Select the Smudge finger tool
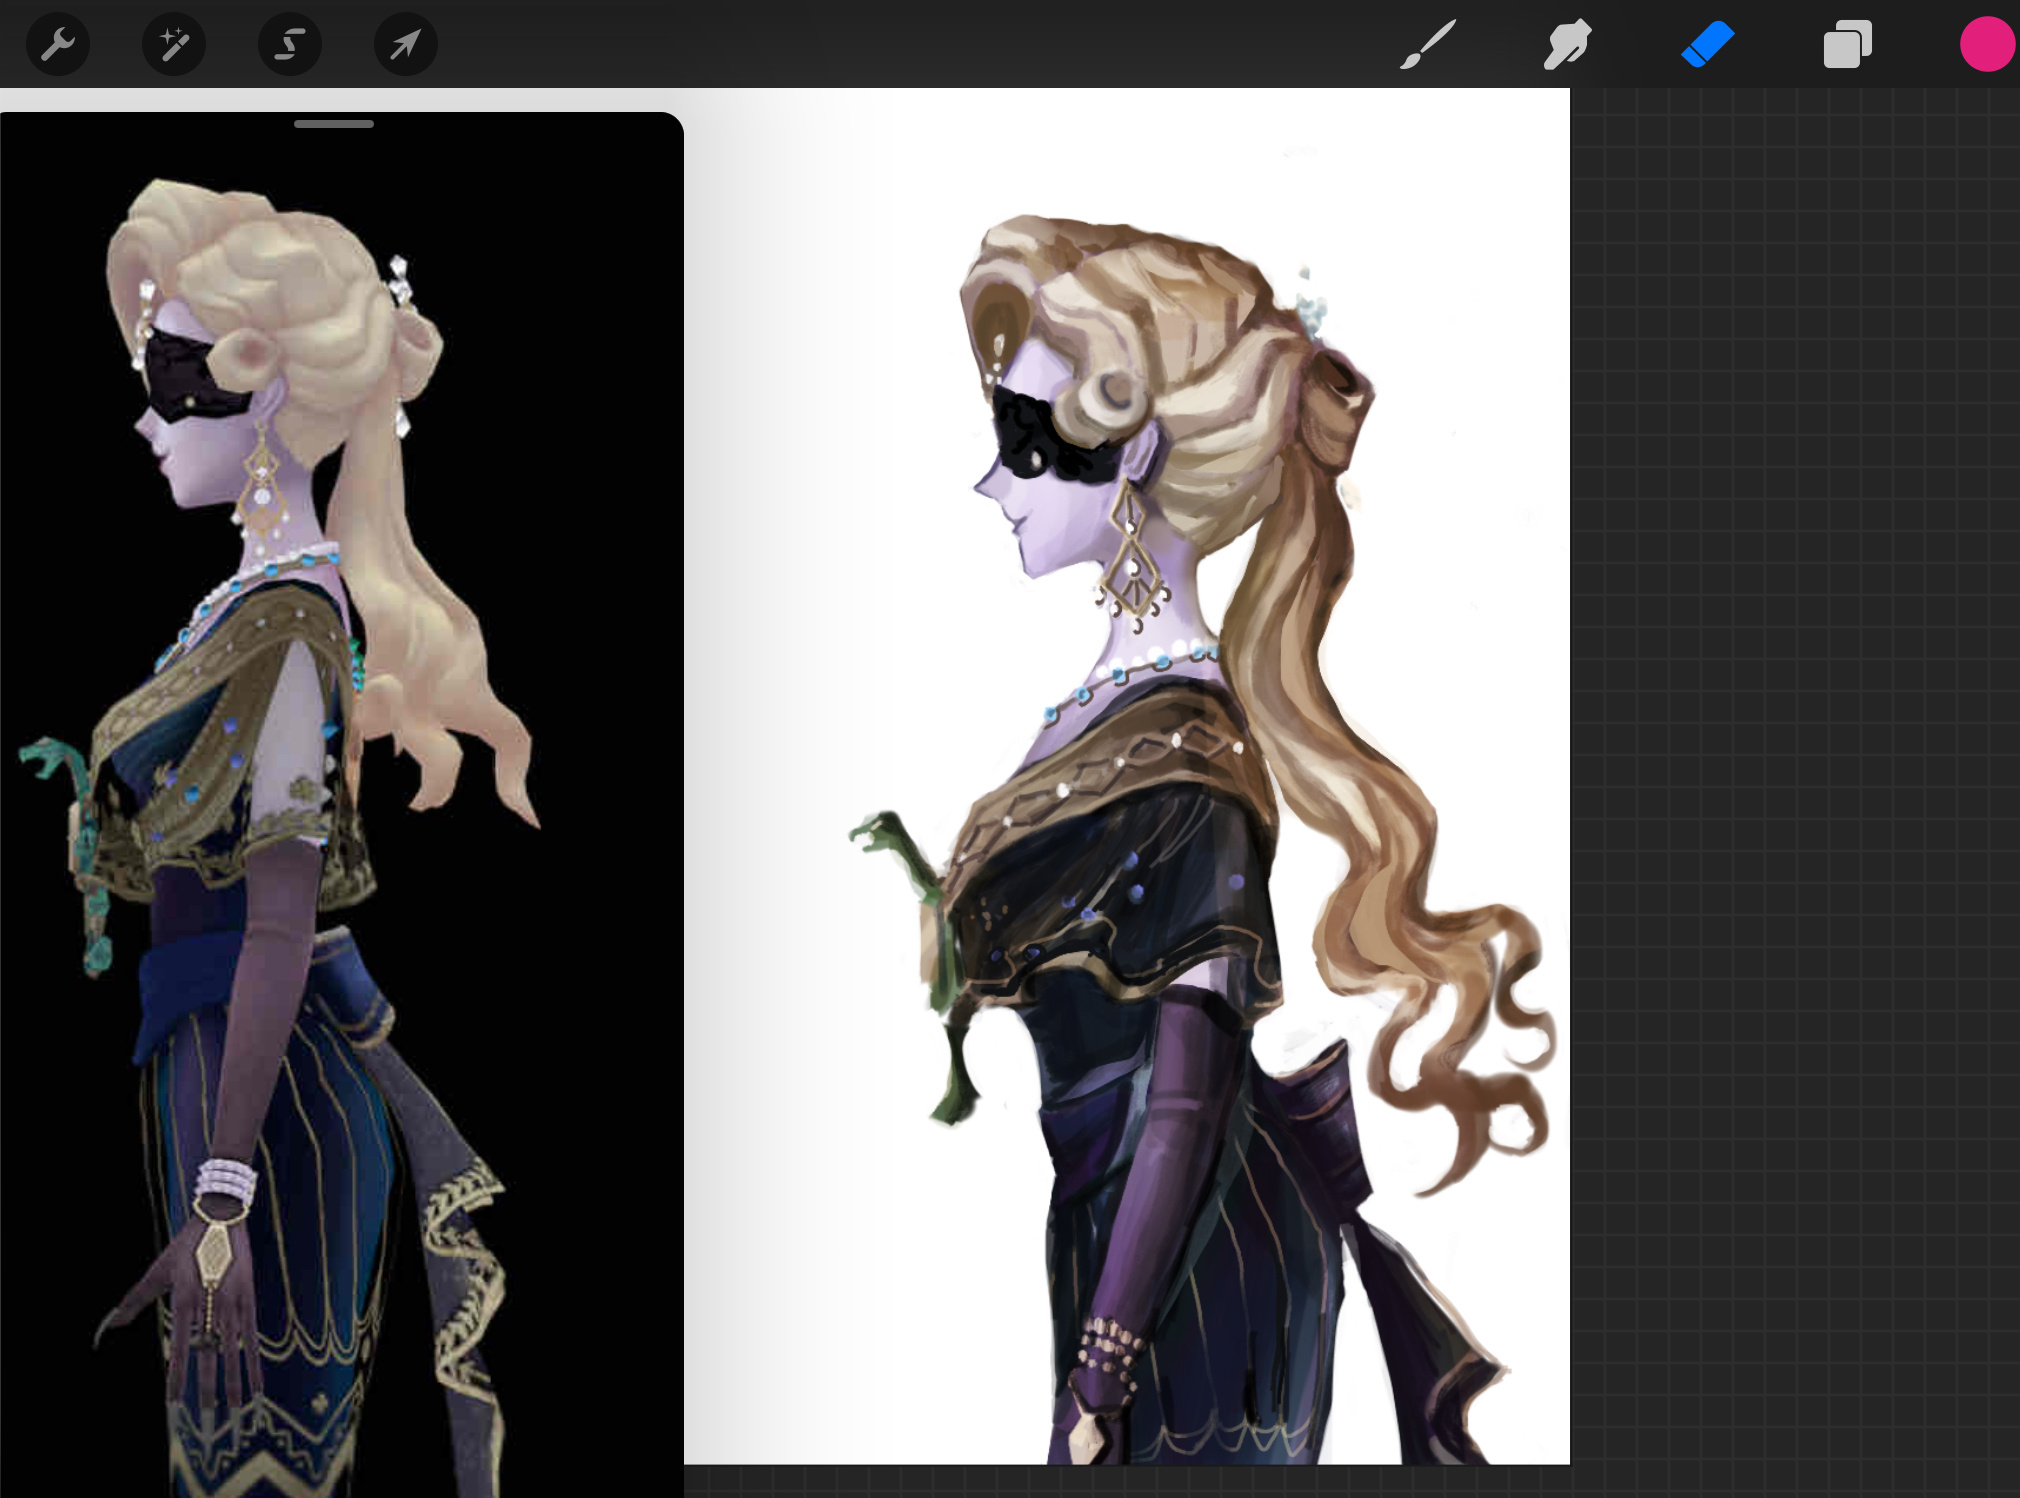 click(x=1567, y=44)
